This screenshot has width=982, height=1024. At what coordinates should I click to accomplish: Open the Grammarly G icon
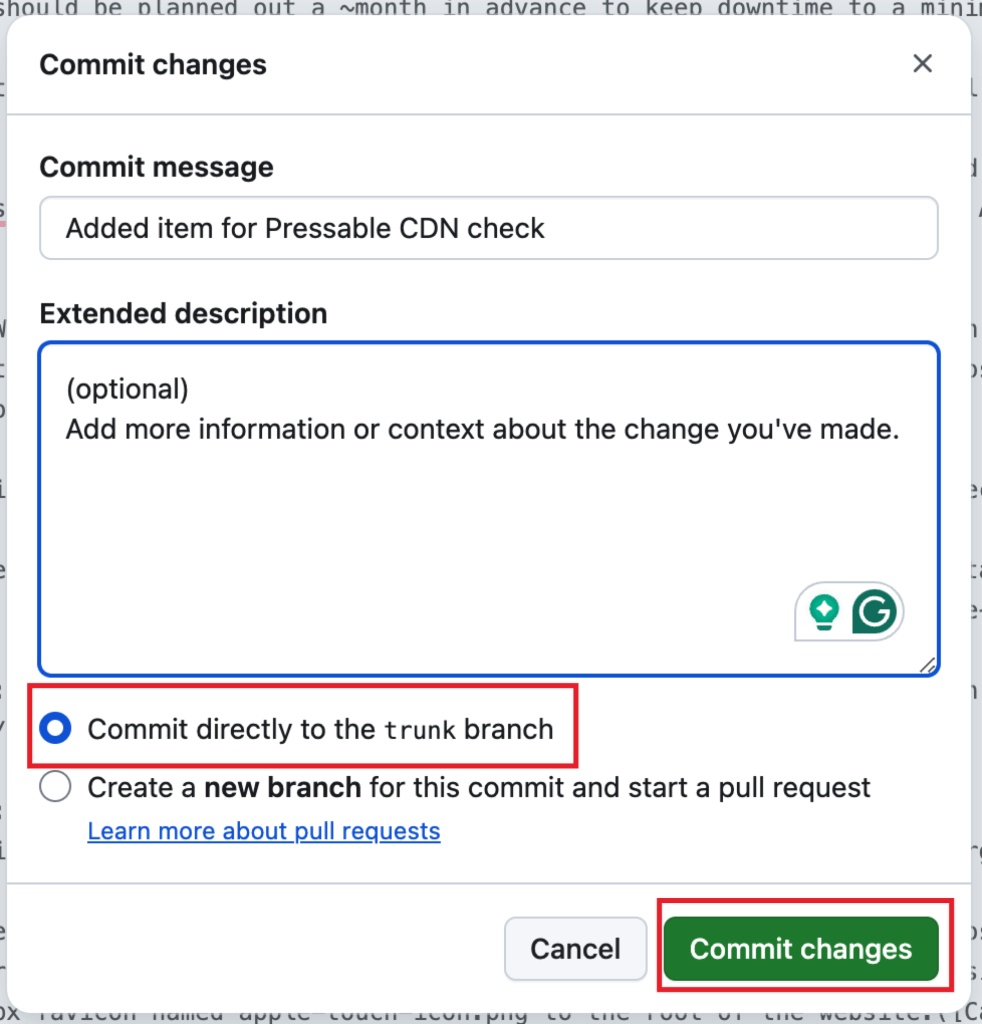pos(875,611)
